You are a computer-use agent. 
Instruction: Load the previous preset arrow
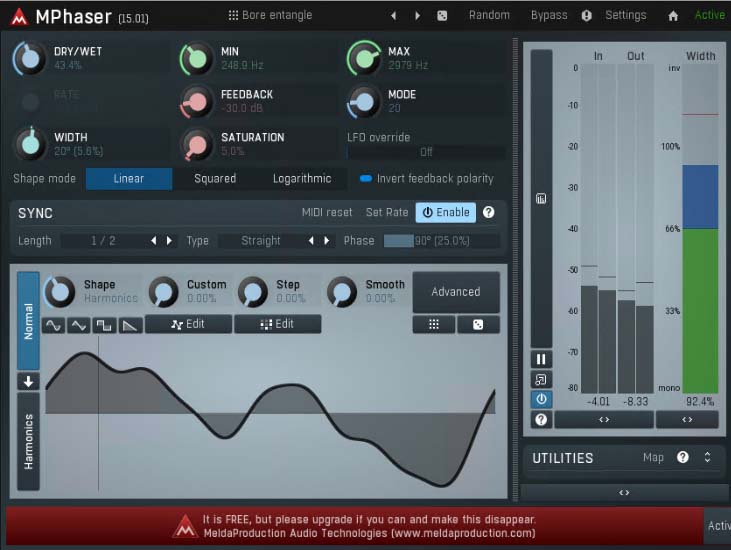point(393,16)
